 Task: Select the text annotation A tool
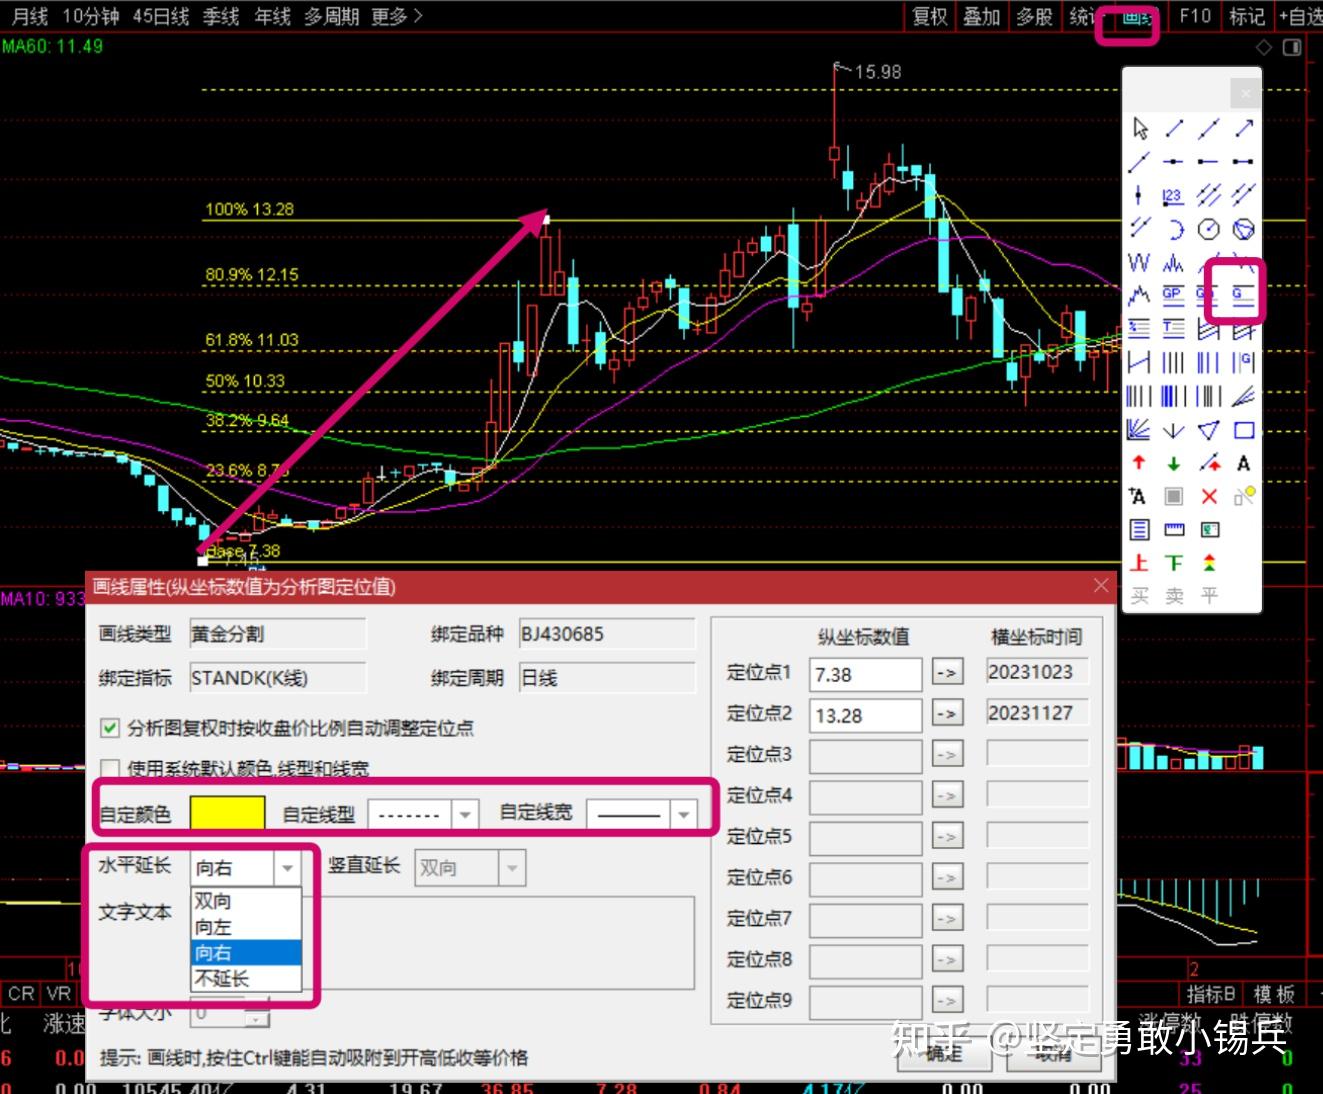[x=1243, y=463]
